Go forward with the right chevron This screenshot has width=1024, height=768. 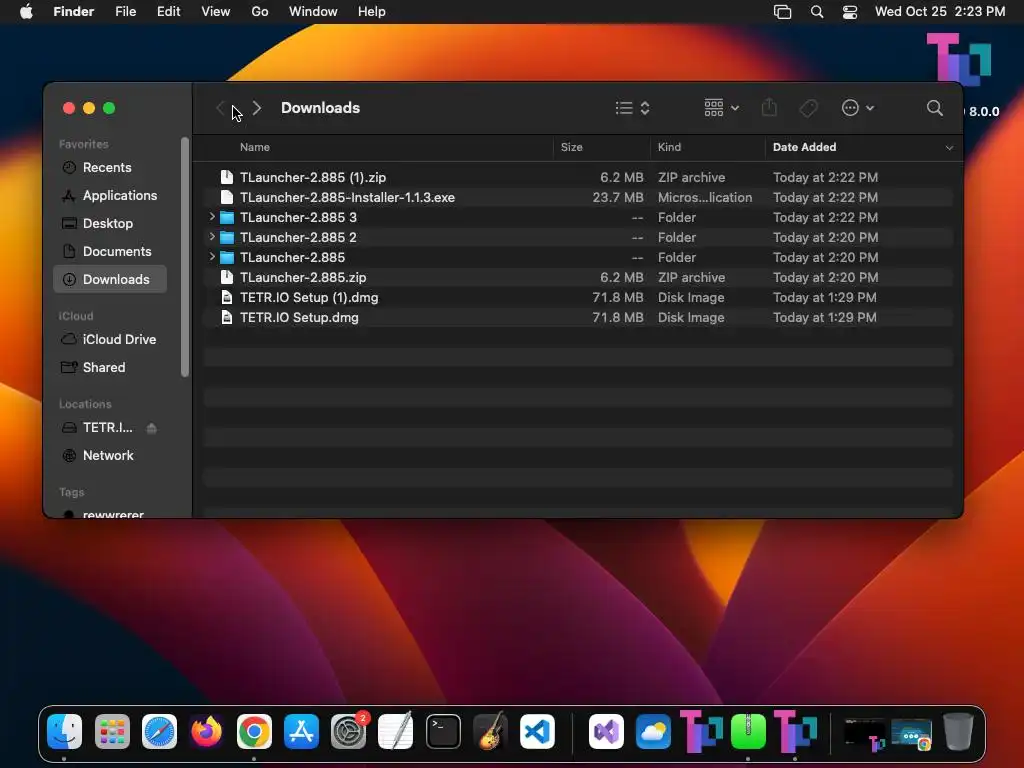(x=257, y=108)
